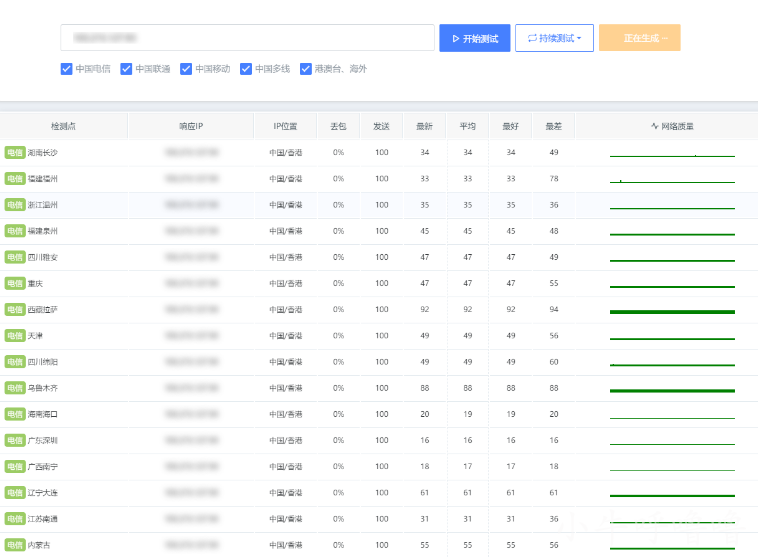Click packet loss 0% in 内蒙古 row
Image resolution: width=758 pixels, height=557 pixels.
[x=338, y=545]
